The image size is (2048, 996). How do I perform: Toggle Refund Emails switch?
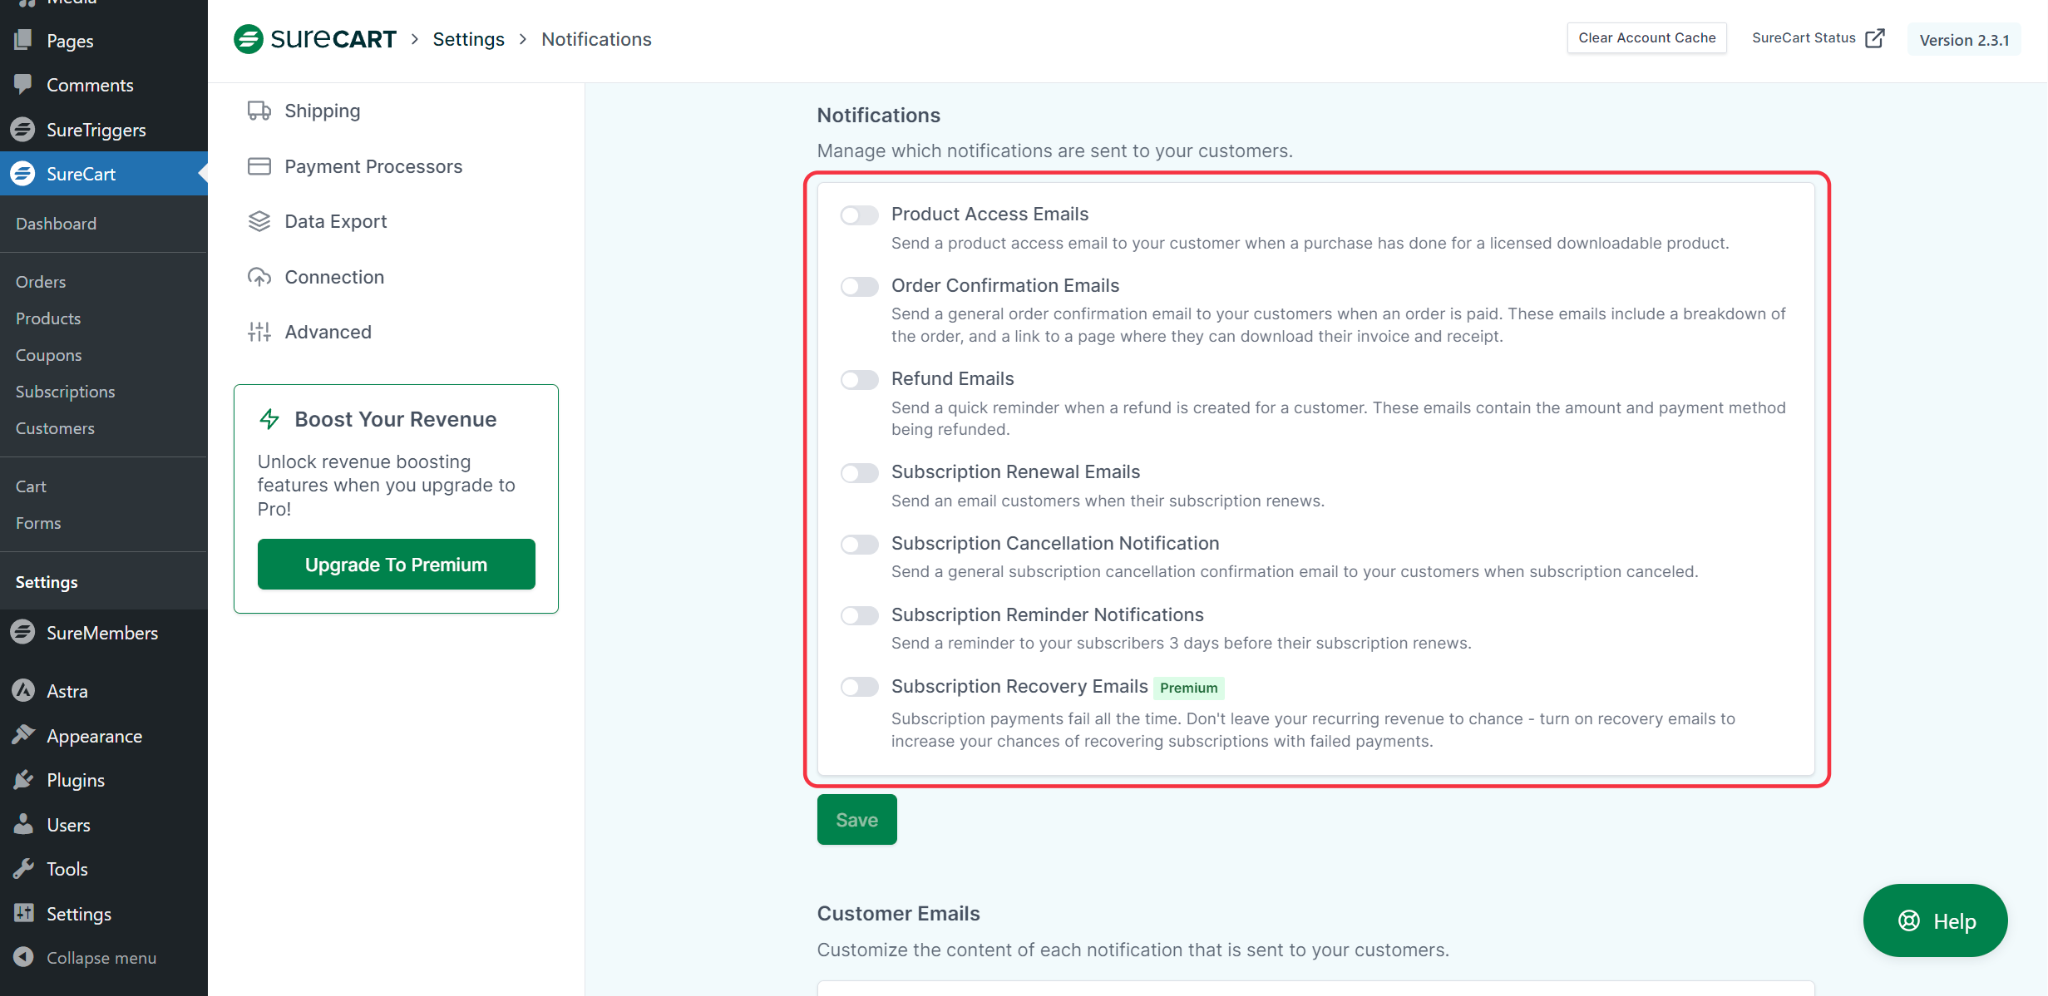[859, 380]
